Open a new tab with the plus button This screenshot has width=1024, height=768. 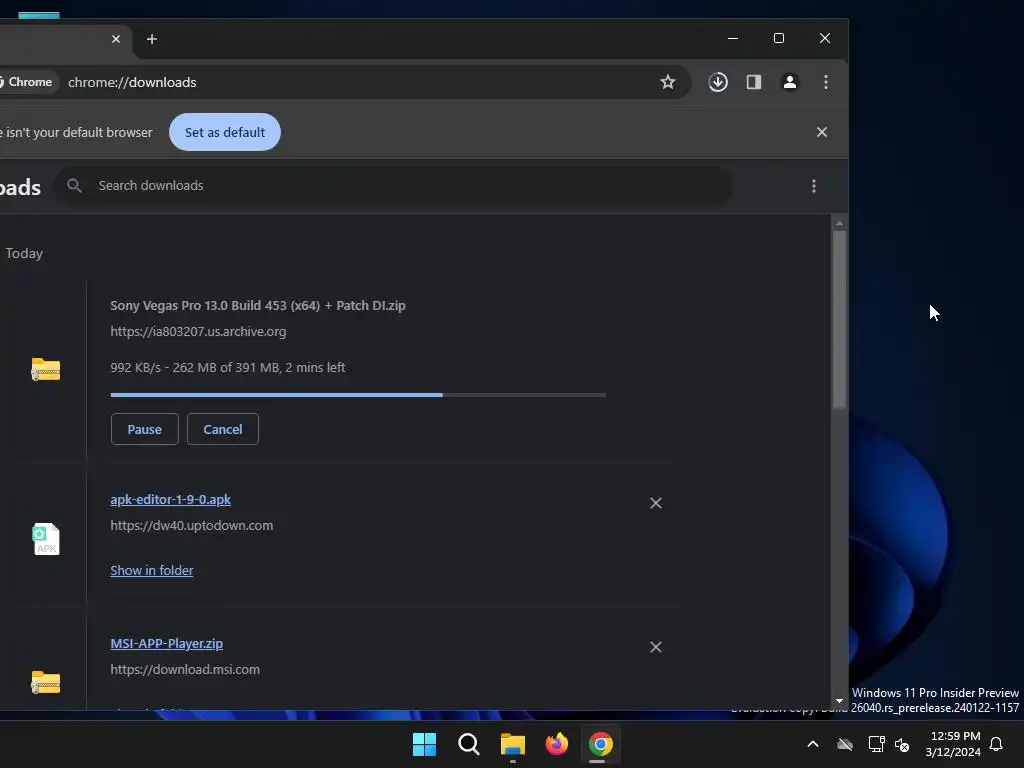152,39
